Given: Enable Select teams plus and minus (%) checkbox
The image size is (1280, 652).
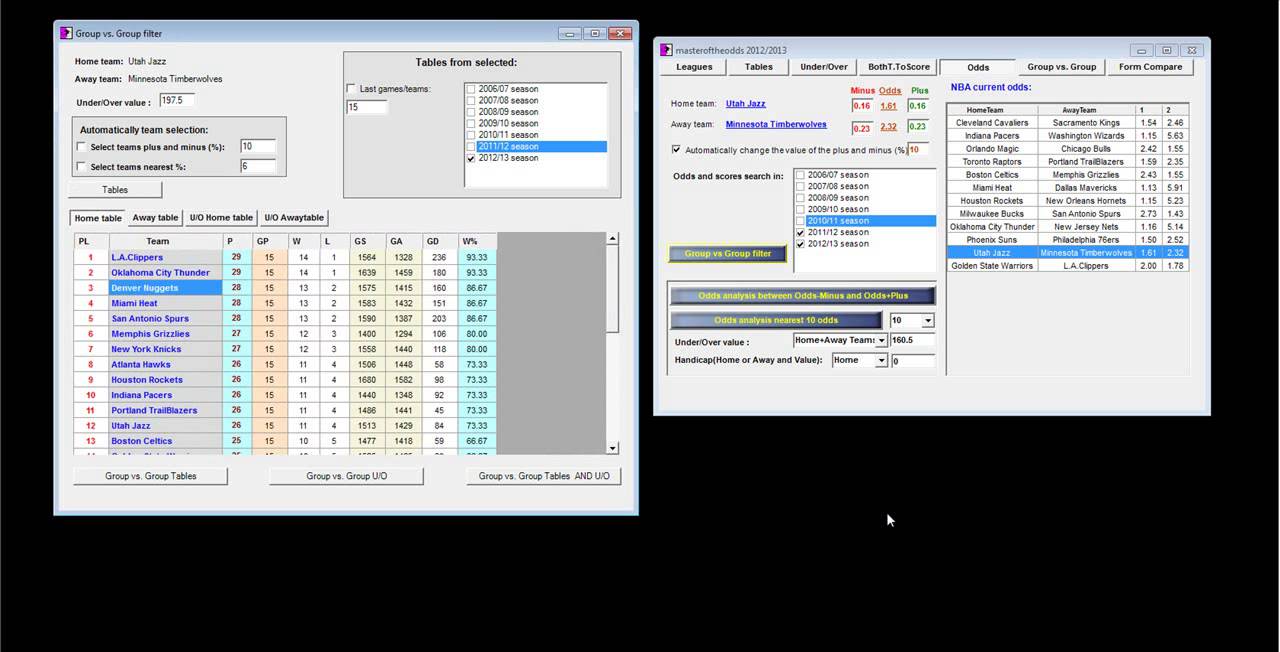Looking at the screenshot, I should (x=82, y=147).
